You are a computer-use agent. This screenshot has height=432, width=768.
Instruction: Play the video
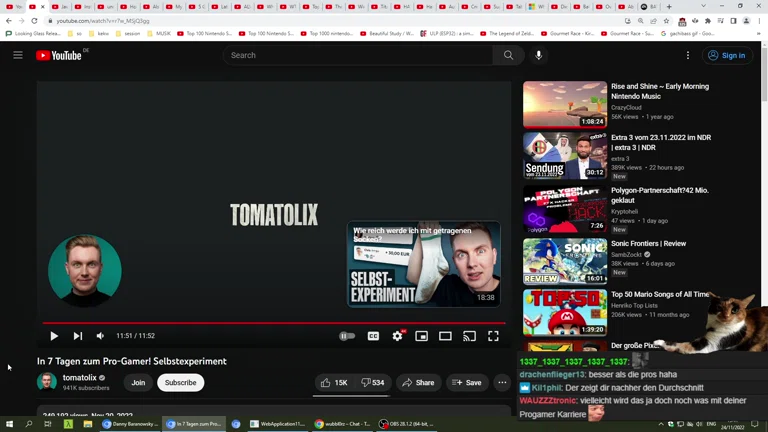pos(54,336)
